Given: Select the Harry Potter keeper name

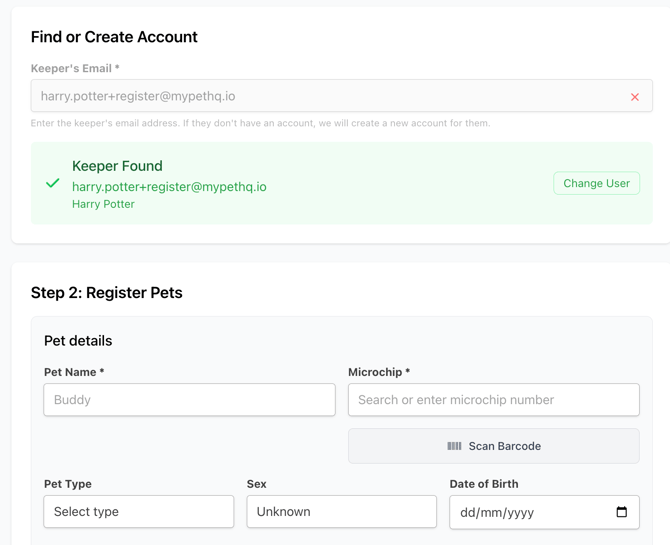Looking at the screenshot, I should tap(103, 204).
